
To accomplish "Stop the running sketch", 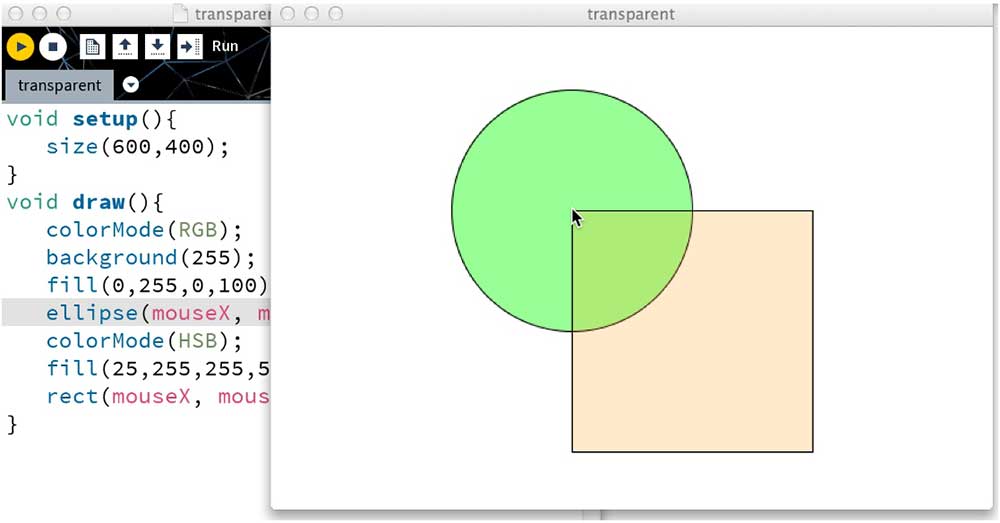I will pyautogui.click(x=53, y=47).
